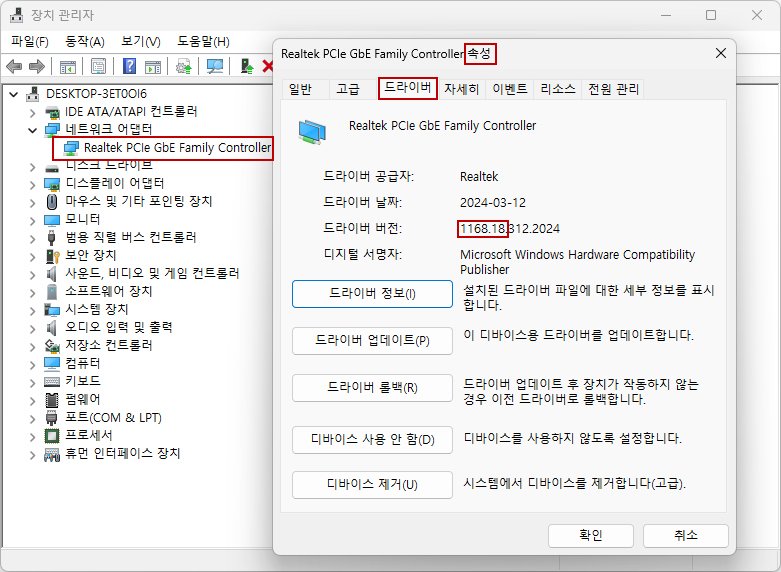Expand the 프로세서 node
781x572 pixels.
(32, 437)
